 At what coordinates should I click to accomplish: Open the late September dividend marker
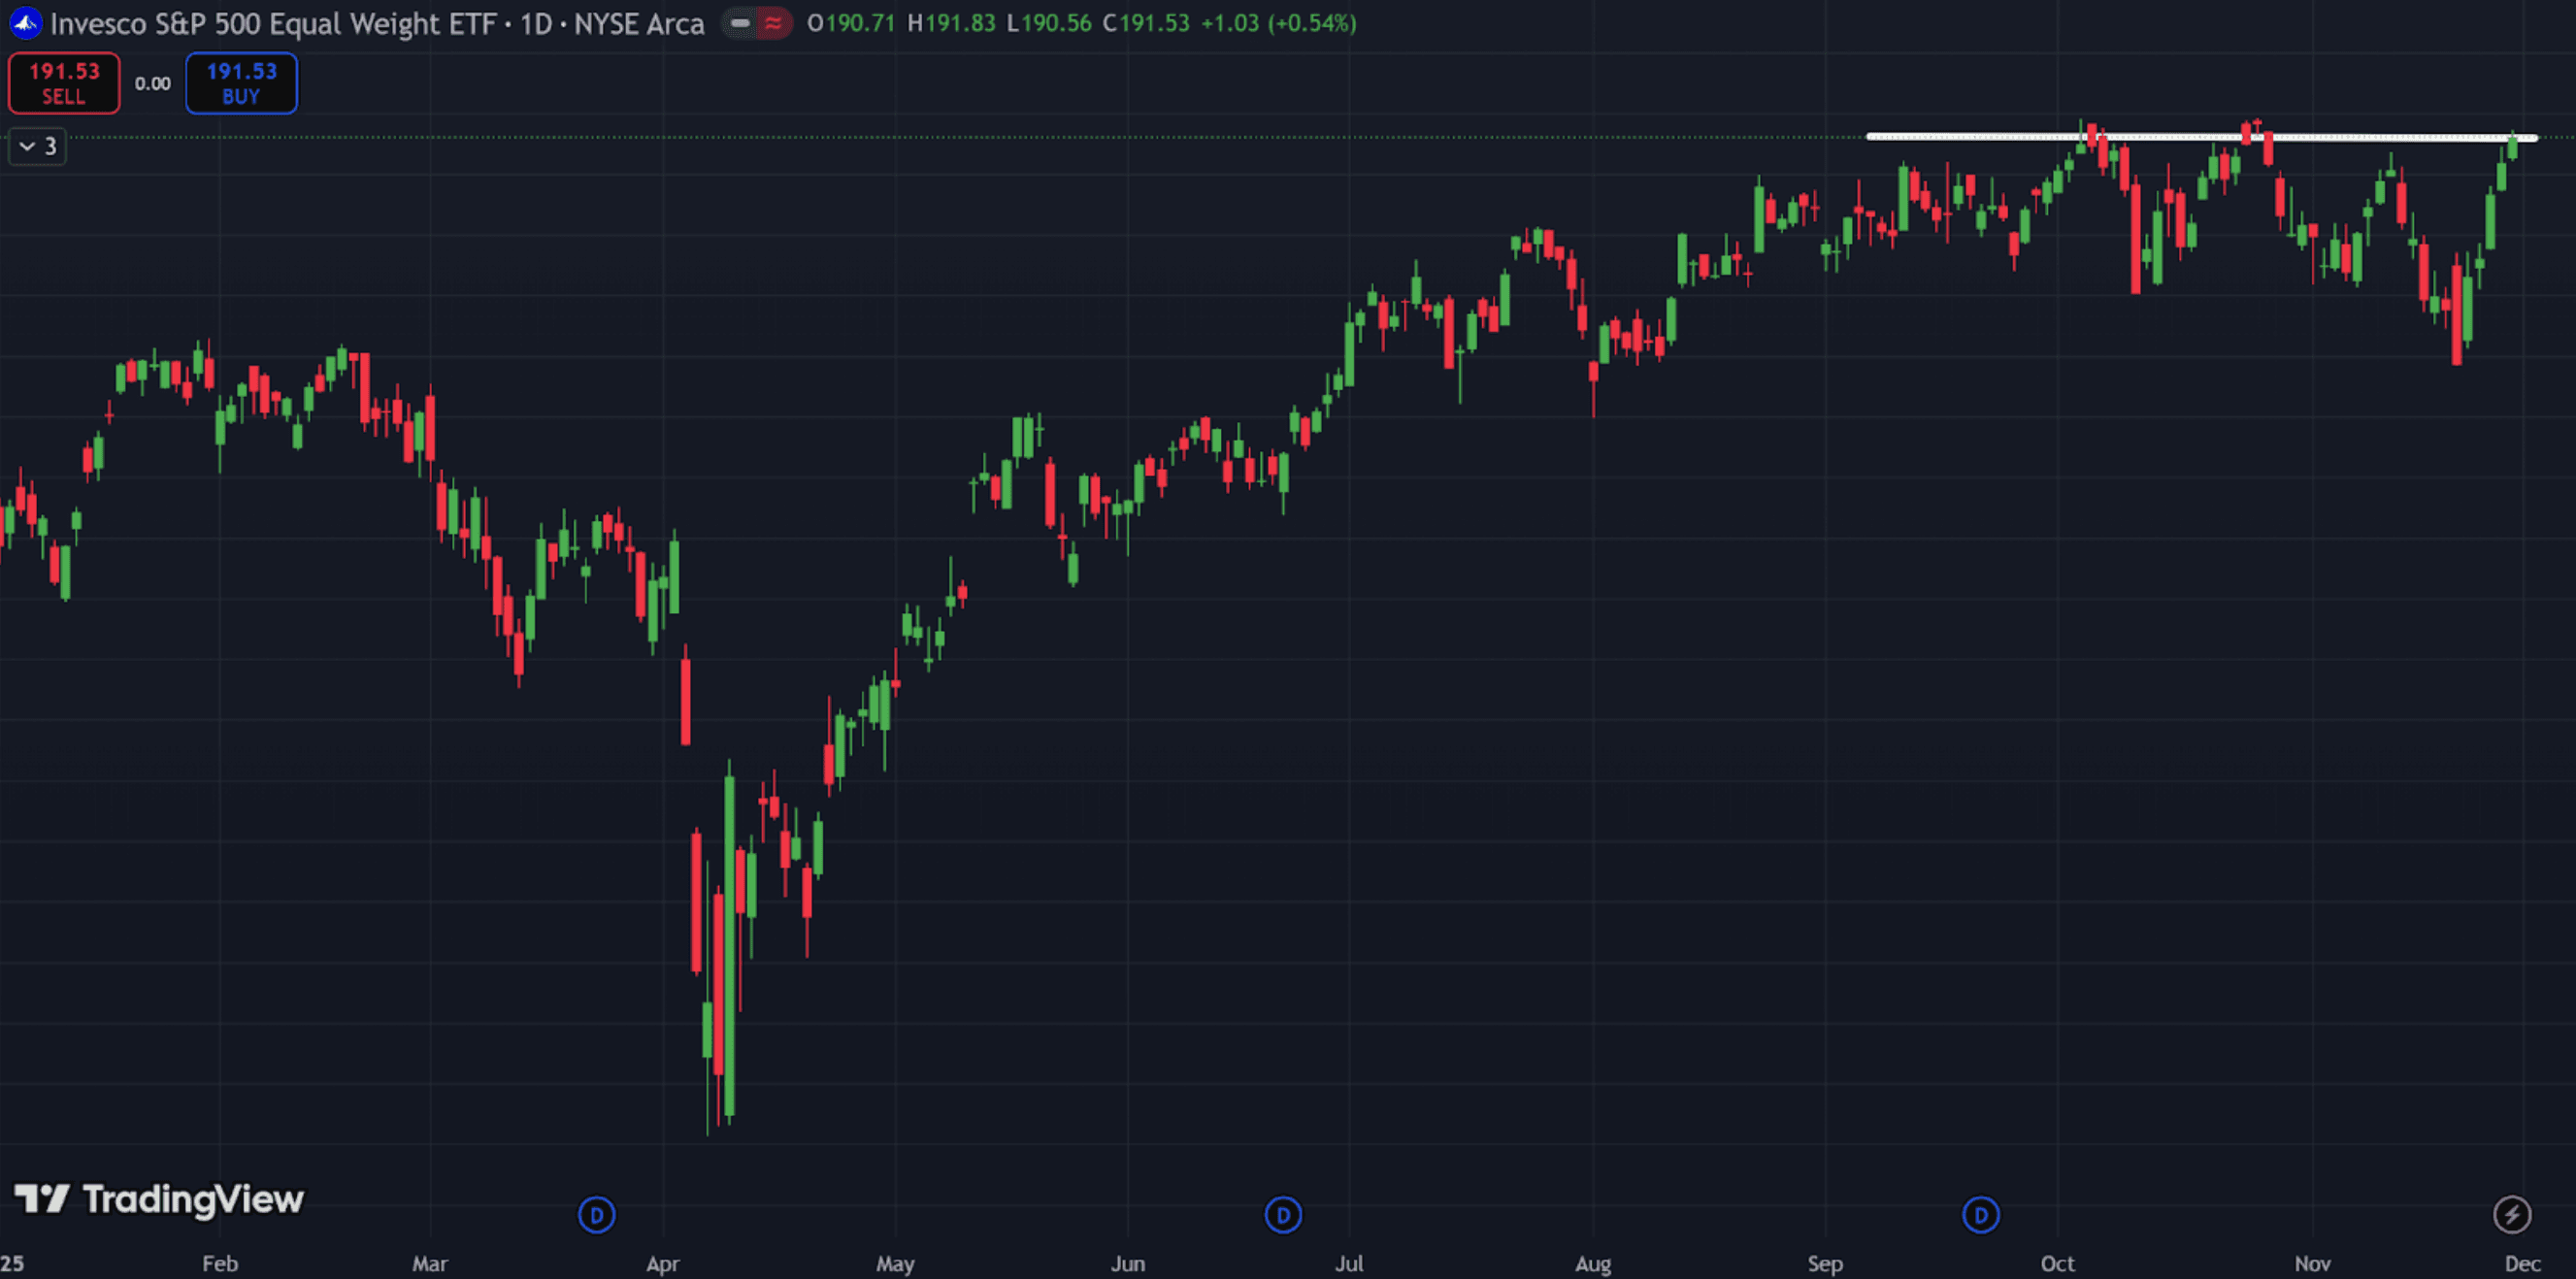1980,1215
